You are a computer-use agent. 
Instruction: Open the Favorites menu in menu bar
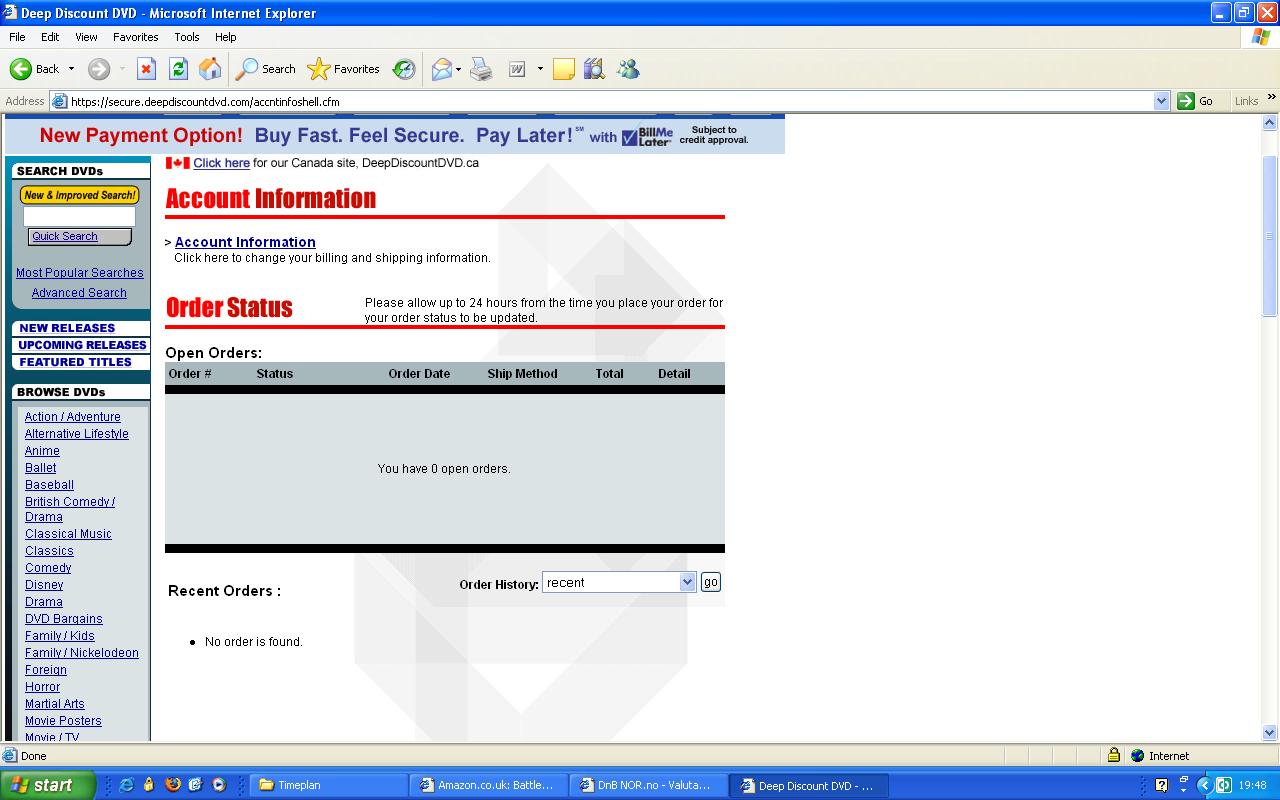[136, 37]
